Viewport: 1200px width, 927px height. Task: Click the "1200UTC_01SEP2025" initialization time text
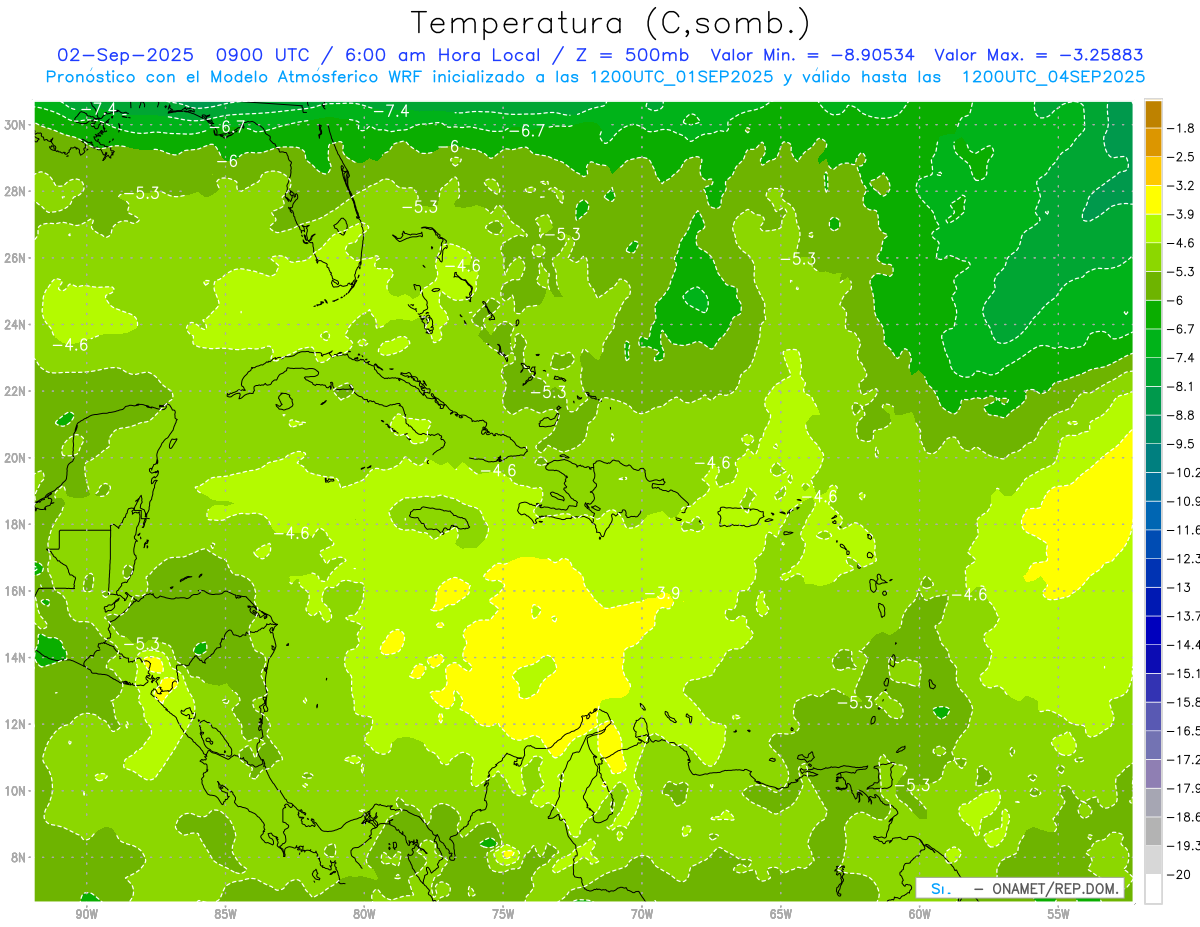tap(681, 77)
